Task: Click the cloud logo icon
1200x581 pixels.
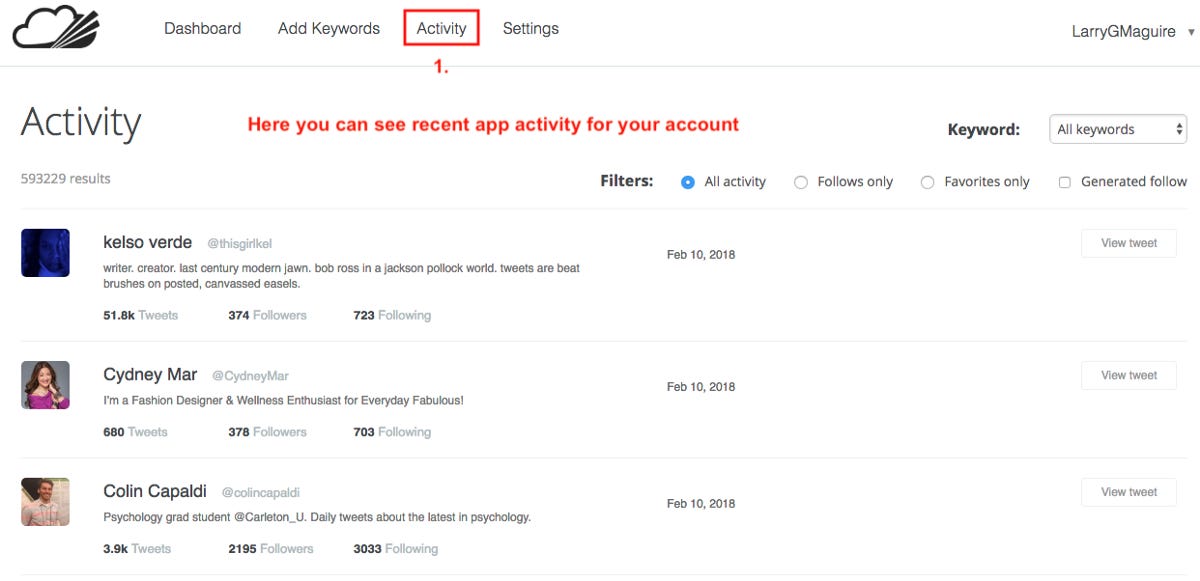Action: [57, 27]
